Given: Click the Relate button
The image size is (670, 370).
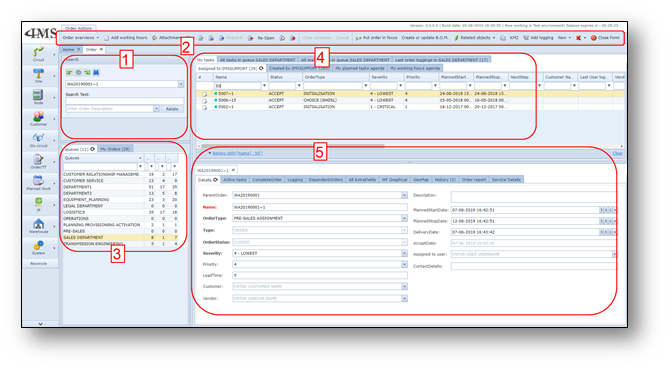Looking at the screenshot, I should pyautogui.click(x=172, y=109).
